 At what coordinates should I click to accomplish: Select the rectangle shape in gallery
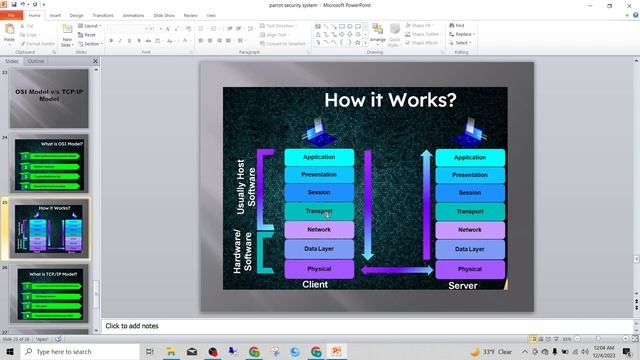342,26
